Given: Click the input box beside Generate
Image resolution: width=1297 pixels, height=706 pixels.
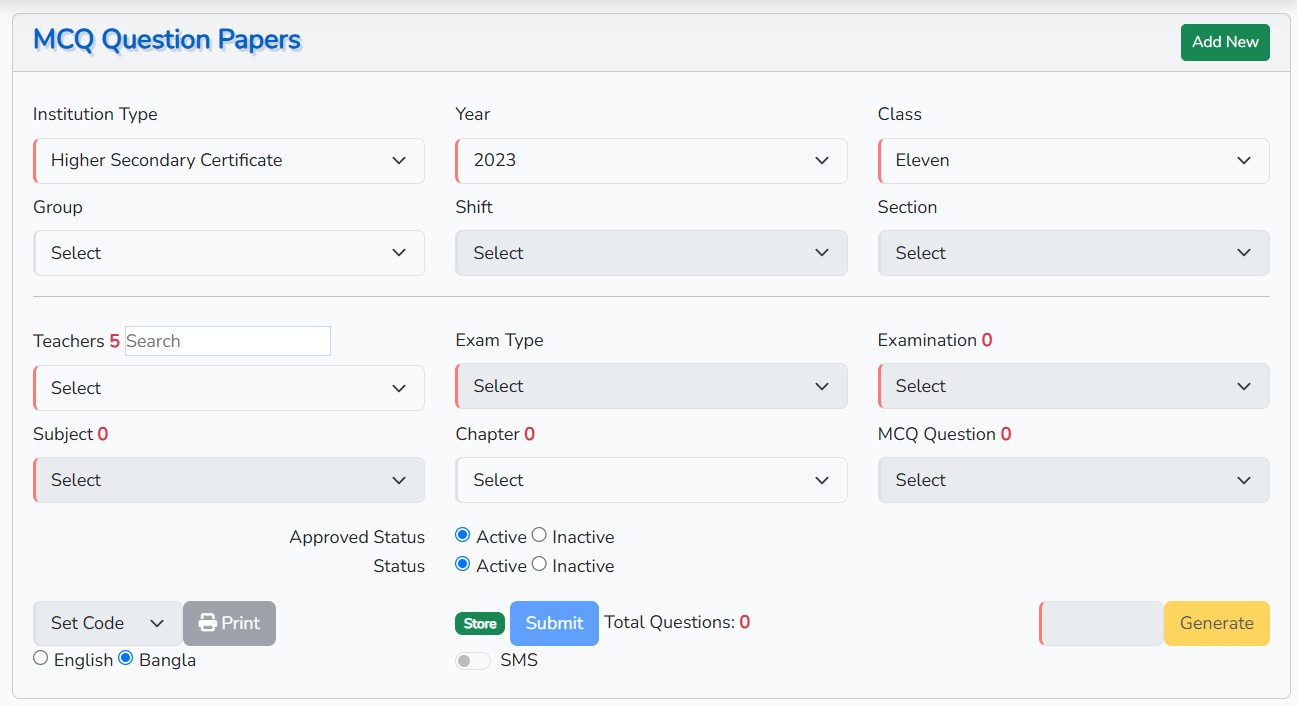Looking at the screenshot, I should click(1102, 623).
